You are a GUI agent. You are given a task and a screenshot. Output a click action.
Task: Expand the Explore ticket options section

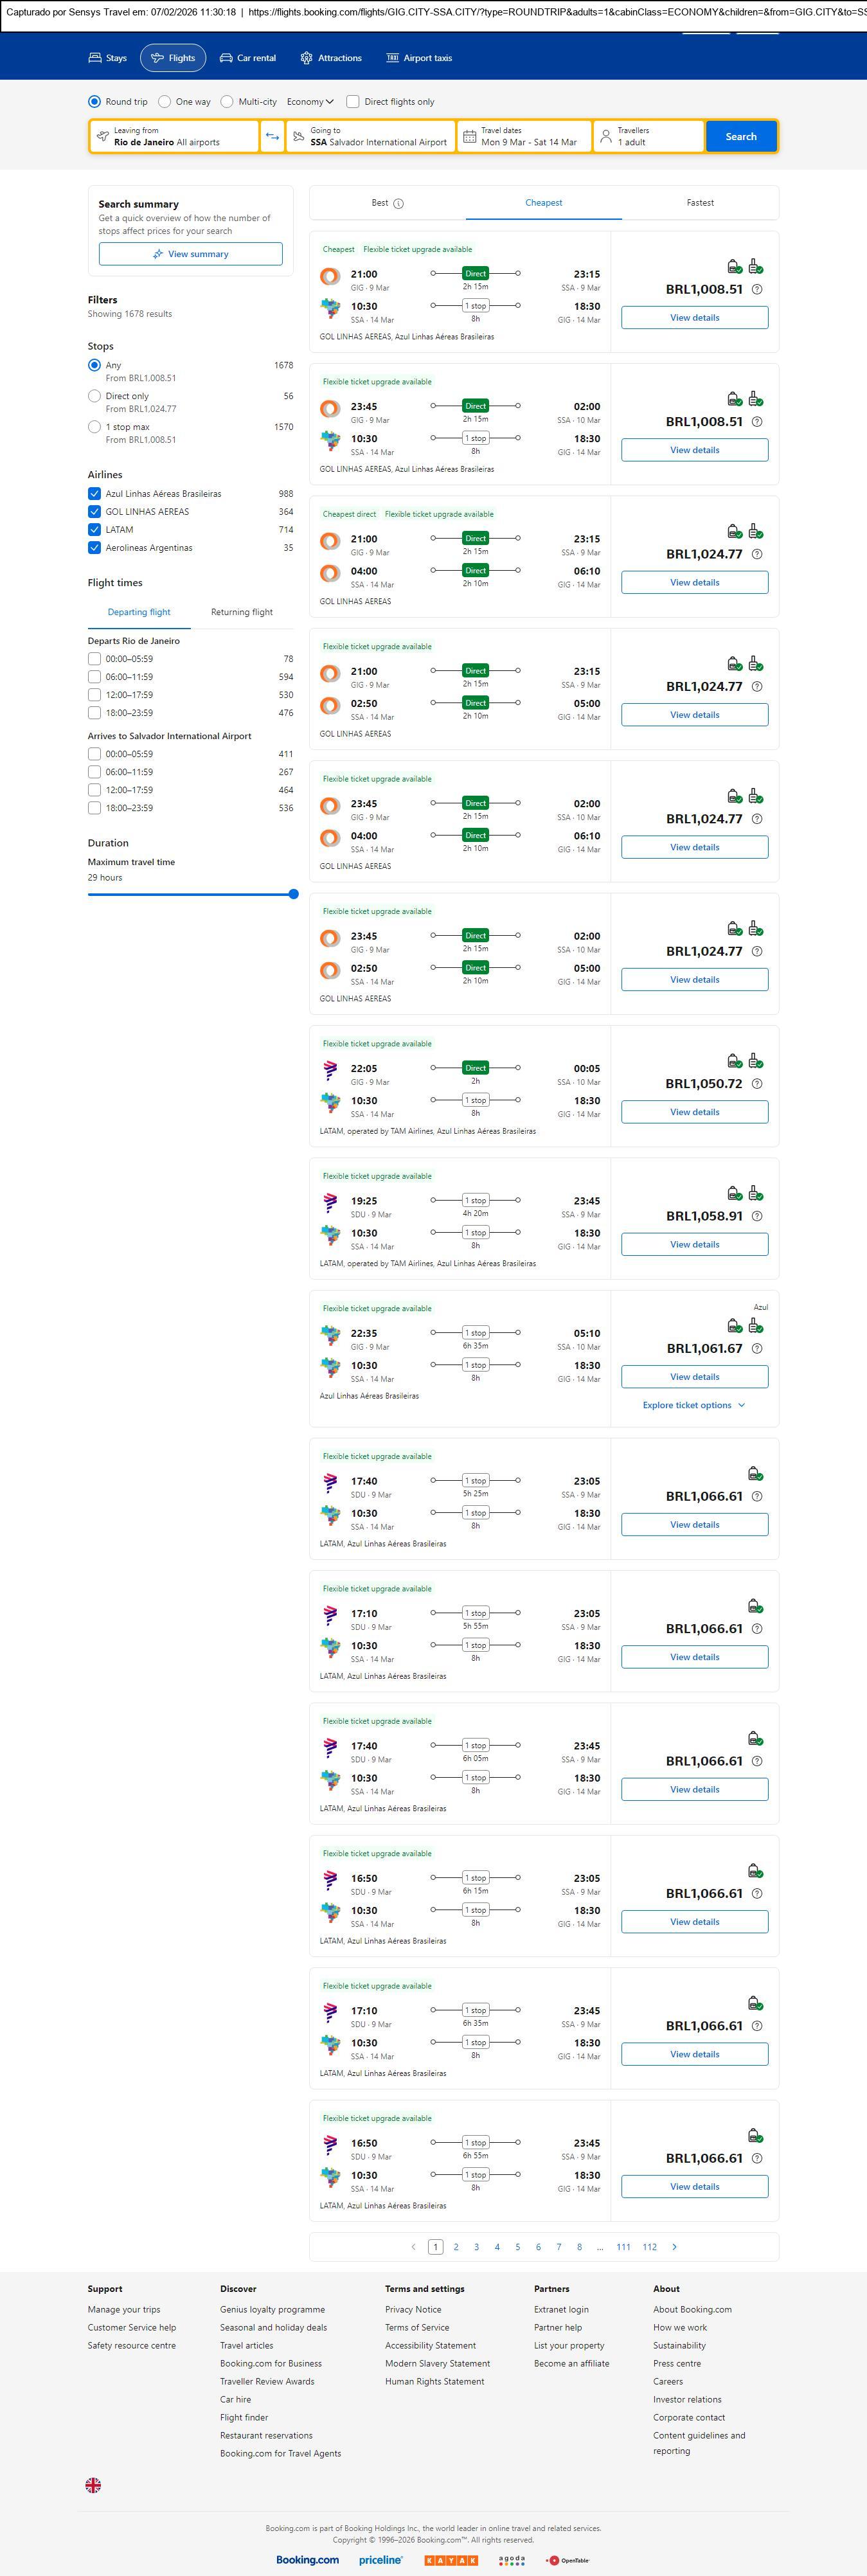[x=694, y=1405]
